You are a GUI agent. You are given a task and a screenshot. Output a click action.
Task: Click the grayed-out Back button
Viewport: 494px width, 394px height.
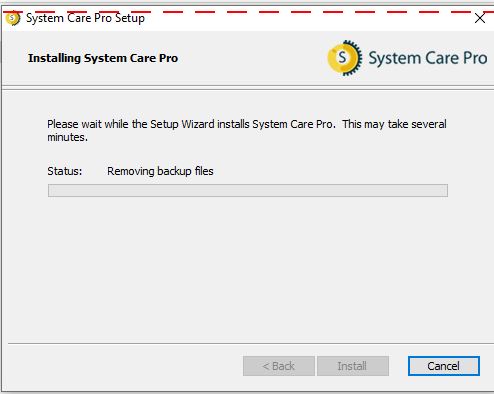[279, 366]
